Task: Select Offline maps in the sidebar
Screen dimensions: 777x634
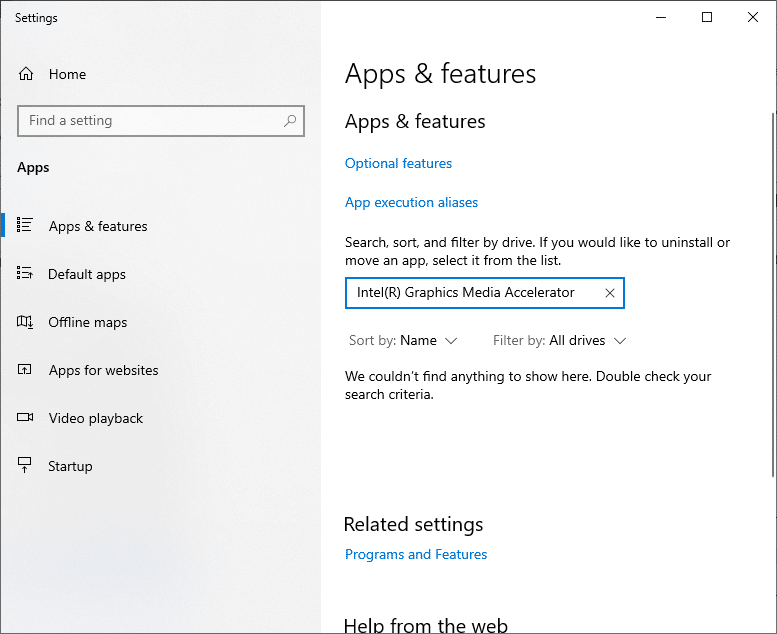Action: [88, 322]
